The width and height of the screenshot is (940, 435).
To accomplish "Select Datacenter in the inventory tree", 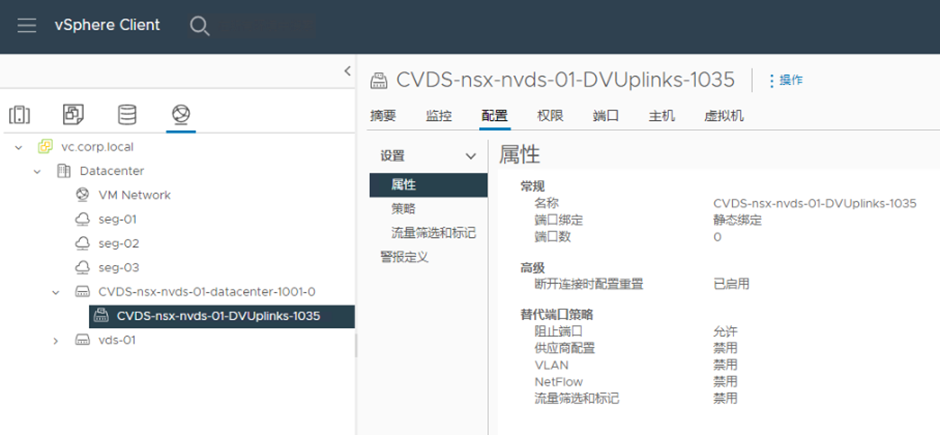I will click(x=112, y=171).
